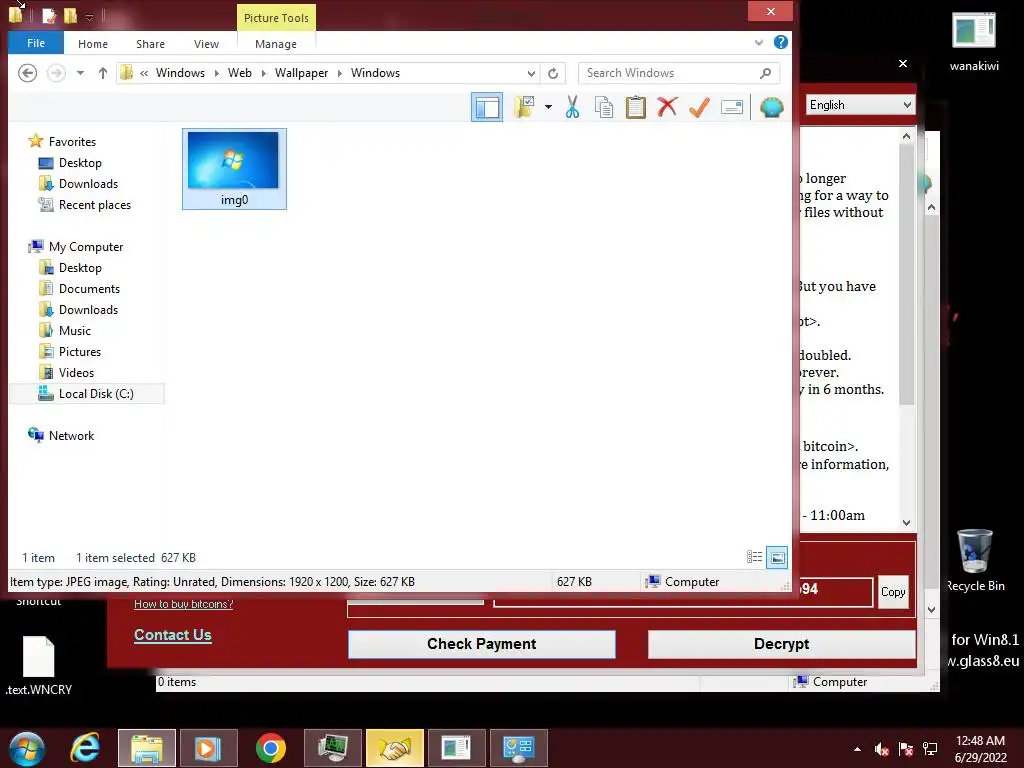Viewport: 1024px width, 768px height.
Task: Open the .text.WNCRY file on desktop
Action: [x=39, y=665]
